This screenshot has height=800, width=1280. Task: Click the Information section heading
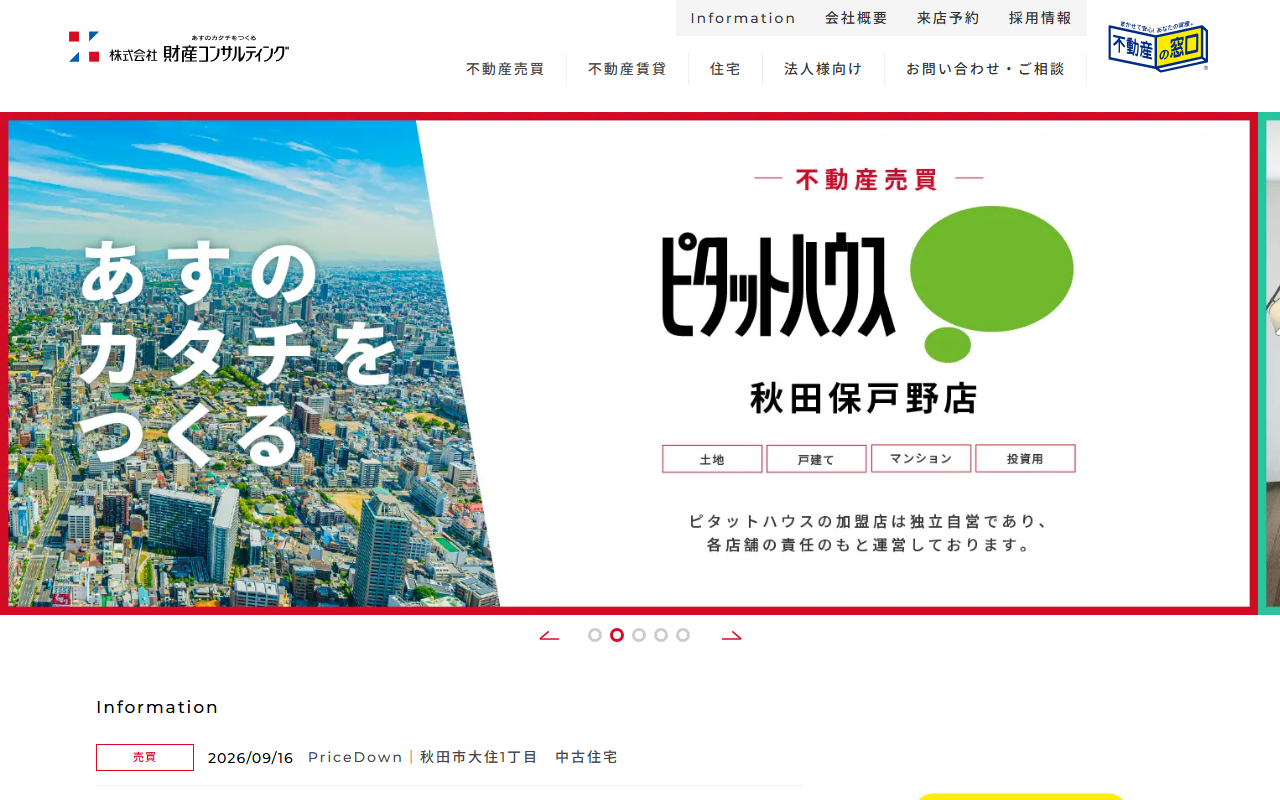[157, 707]
